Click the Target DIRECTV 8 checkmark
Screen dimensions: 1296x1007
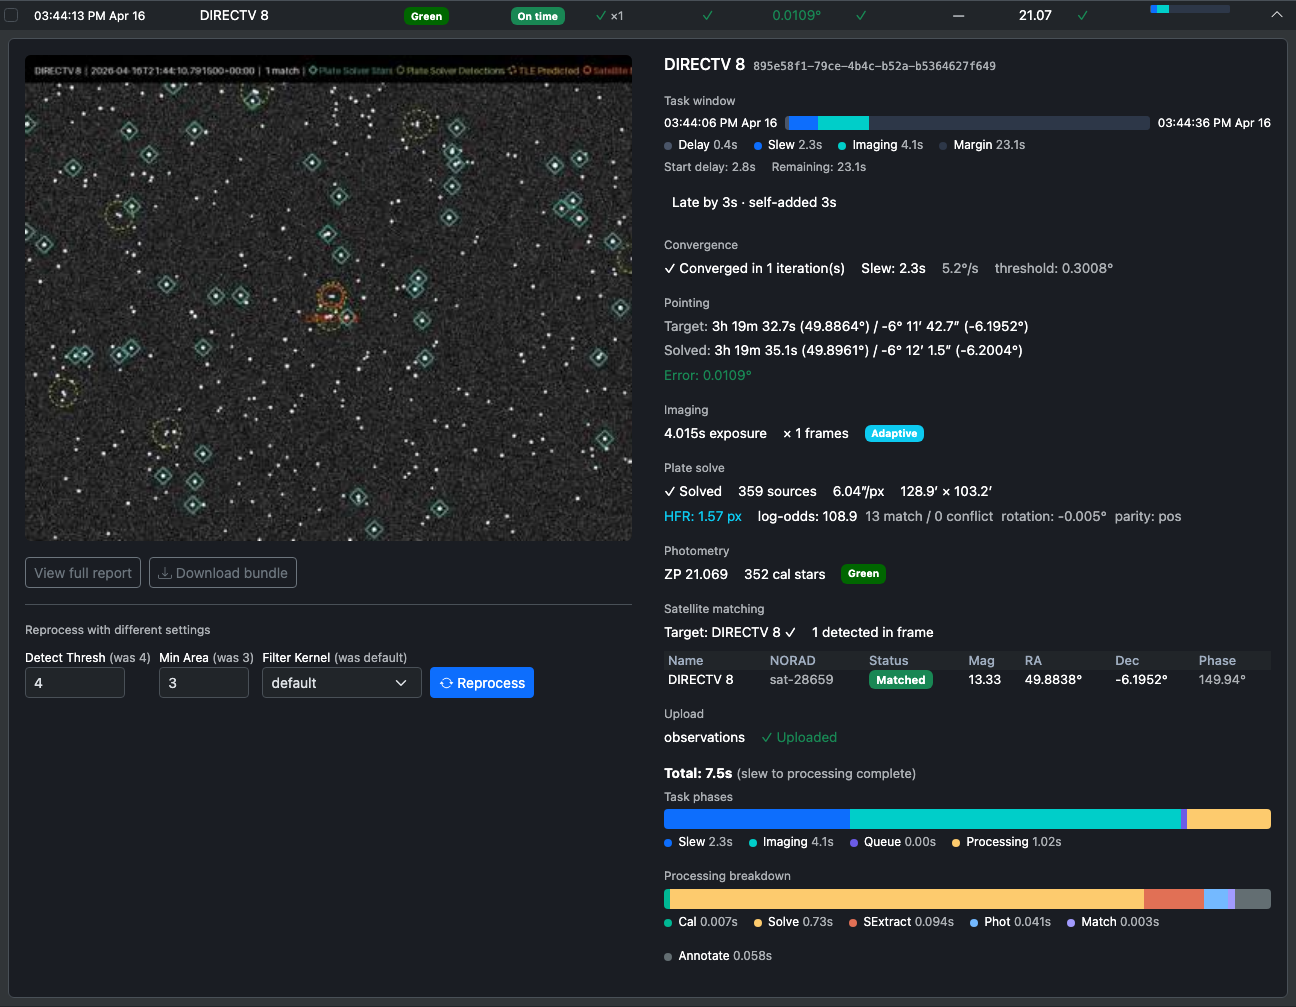click(x=790, y=632)
